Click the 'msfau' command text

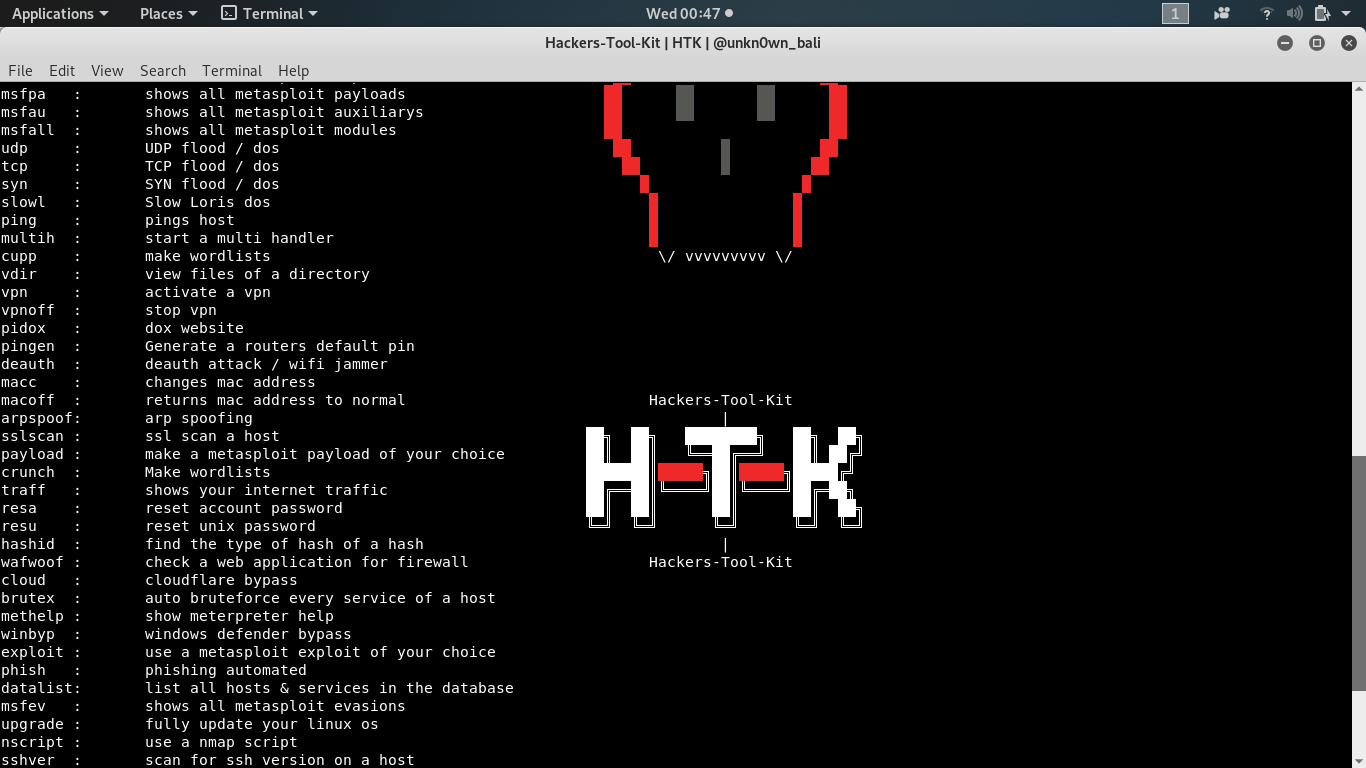[x=24, y=112]
